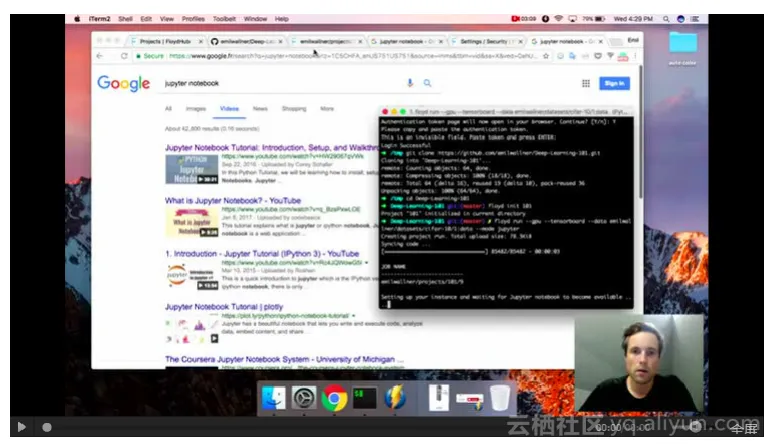Expand dropdown arrow beside Introduction tutorial URL
The width and height of the screenshot is (772, 448).
click(x=366, y=263)
